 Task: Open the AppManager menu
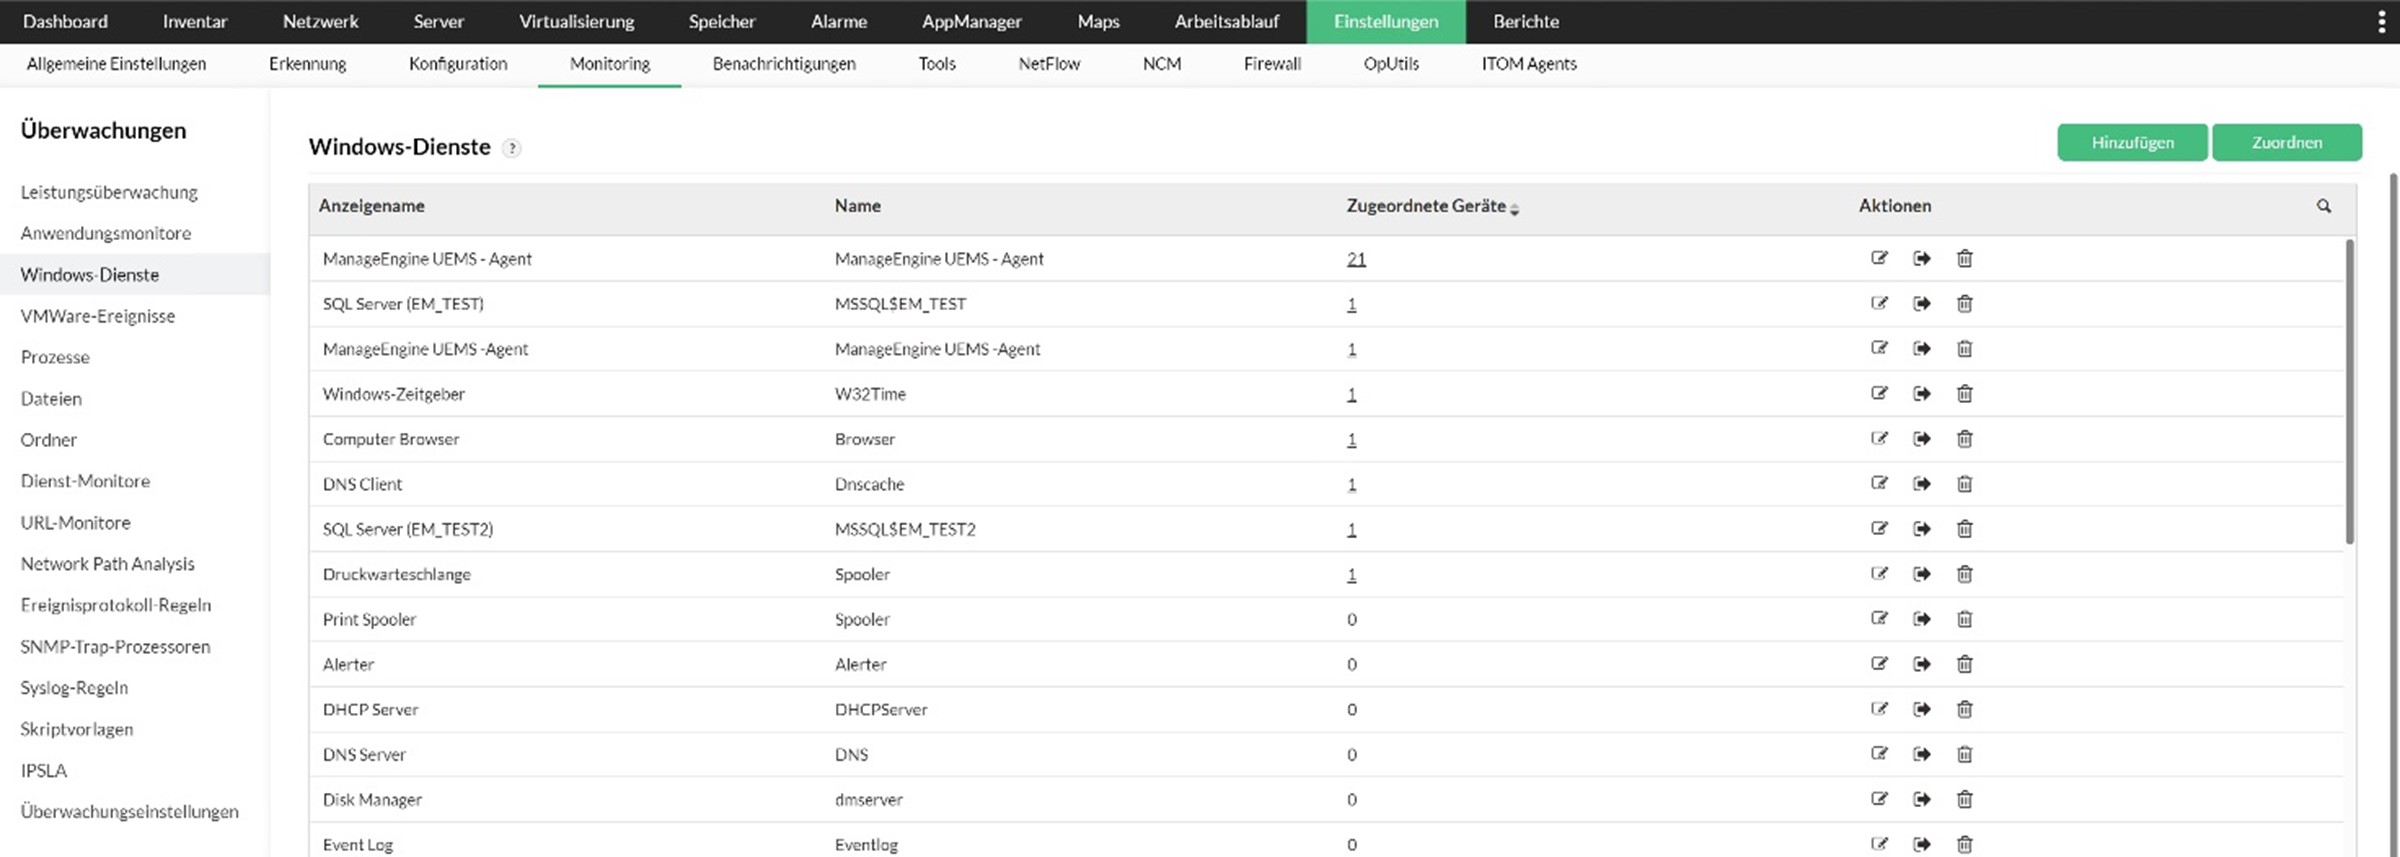(971, 21)
